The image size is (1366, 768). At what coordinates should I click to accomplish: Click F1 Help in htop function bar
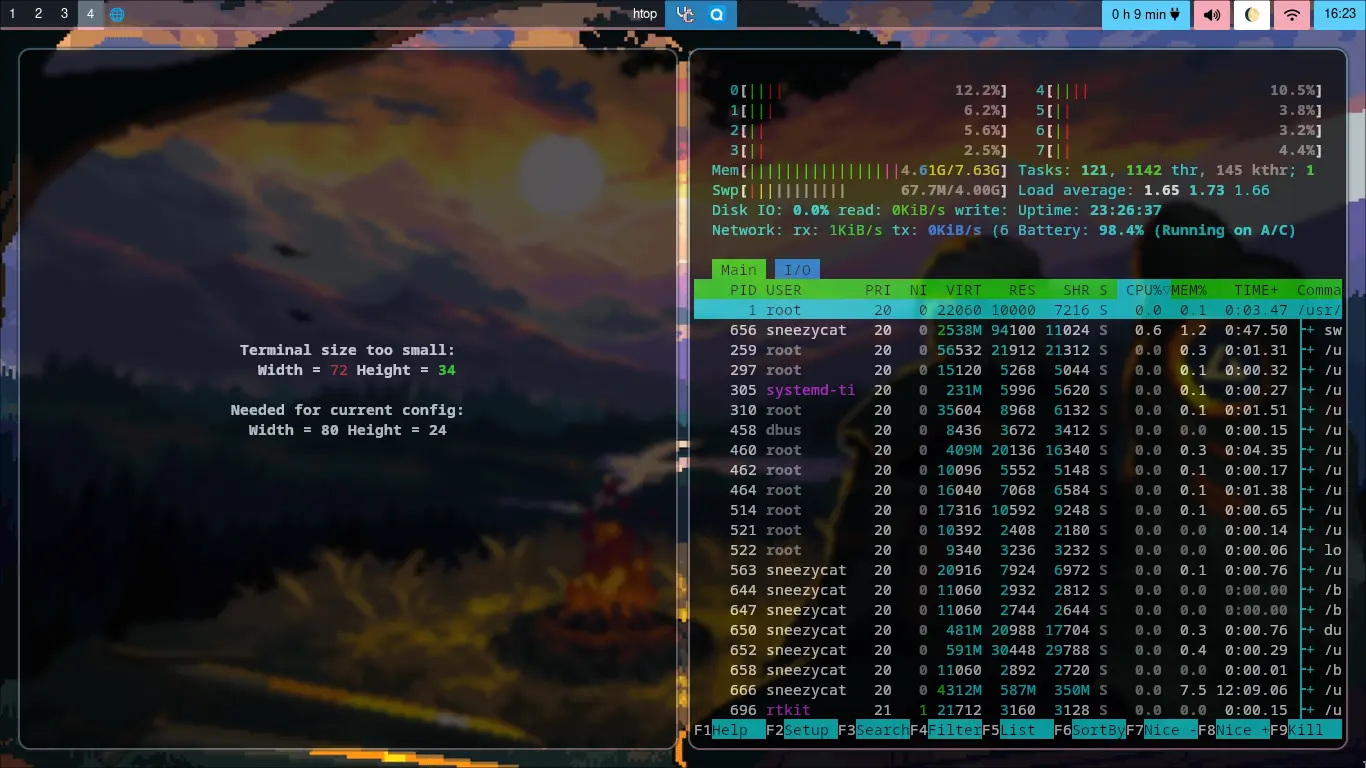point(729,730)
